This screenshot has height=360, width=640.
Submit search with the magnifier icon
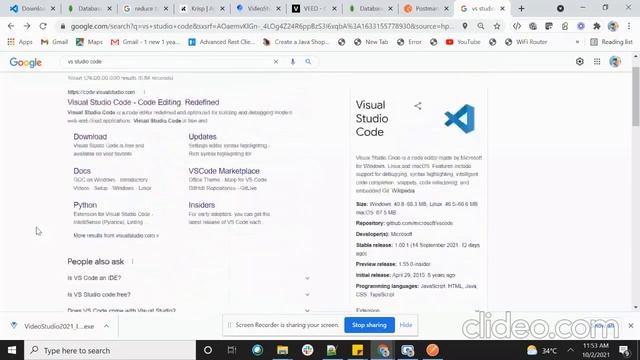point(308,62)
